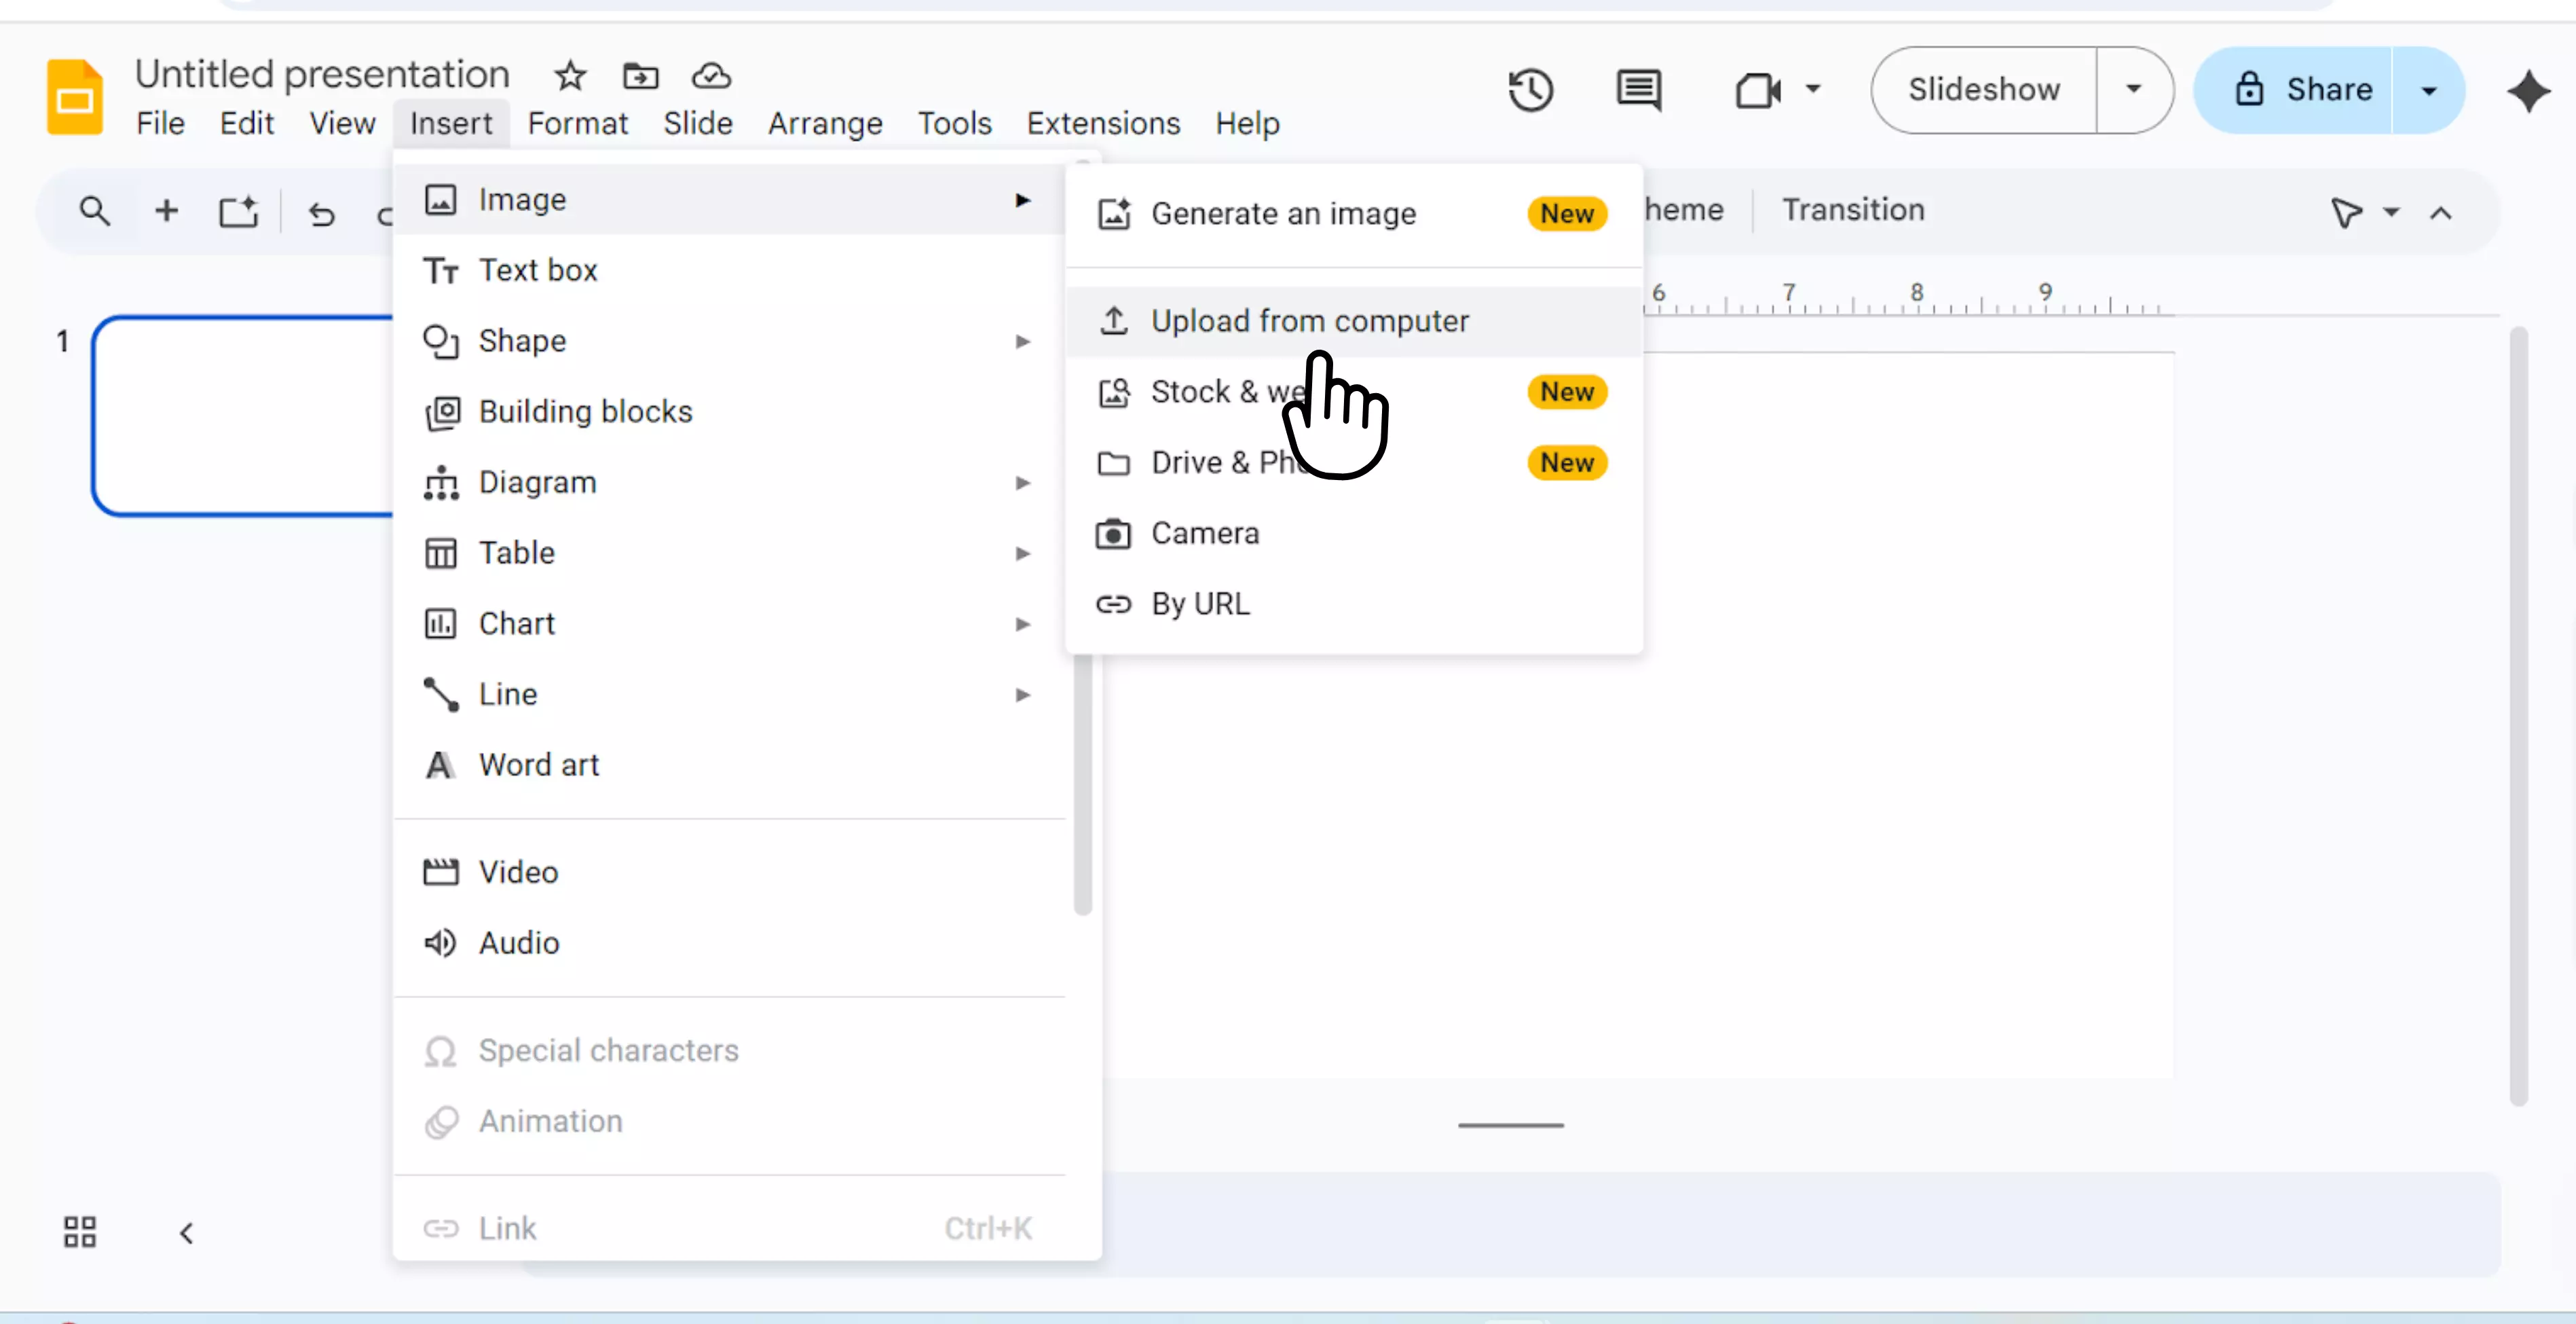Click the Gemini sparkle icon
2576x1324 pixels.
[x=2528, y=91]
